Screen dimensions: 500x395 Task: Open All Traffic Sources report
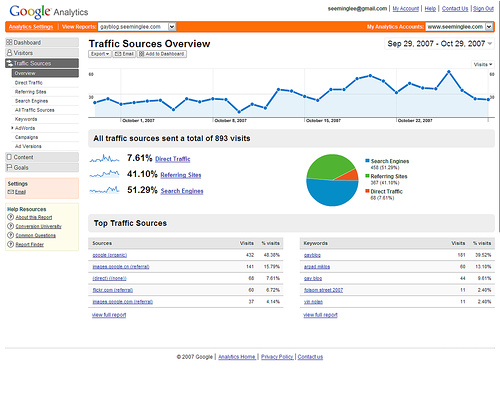tap(34, 110)
